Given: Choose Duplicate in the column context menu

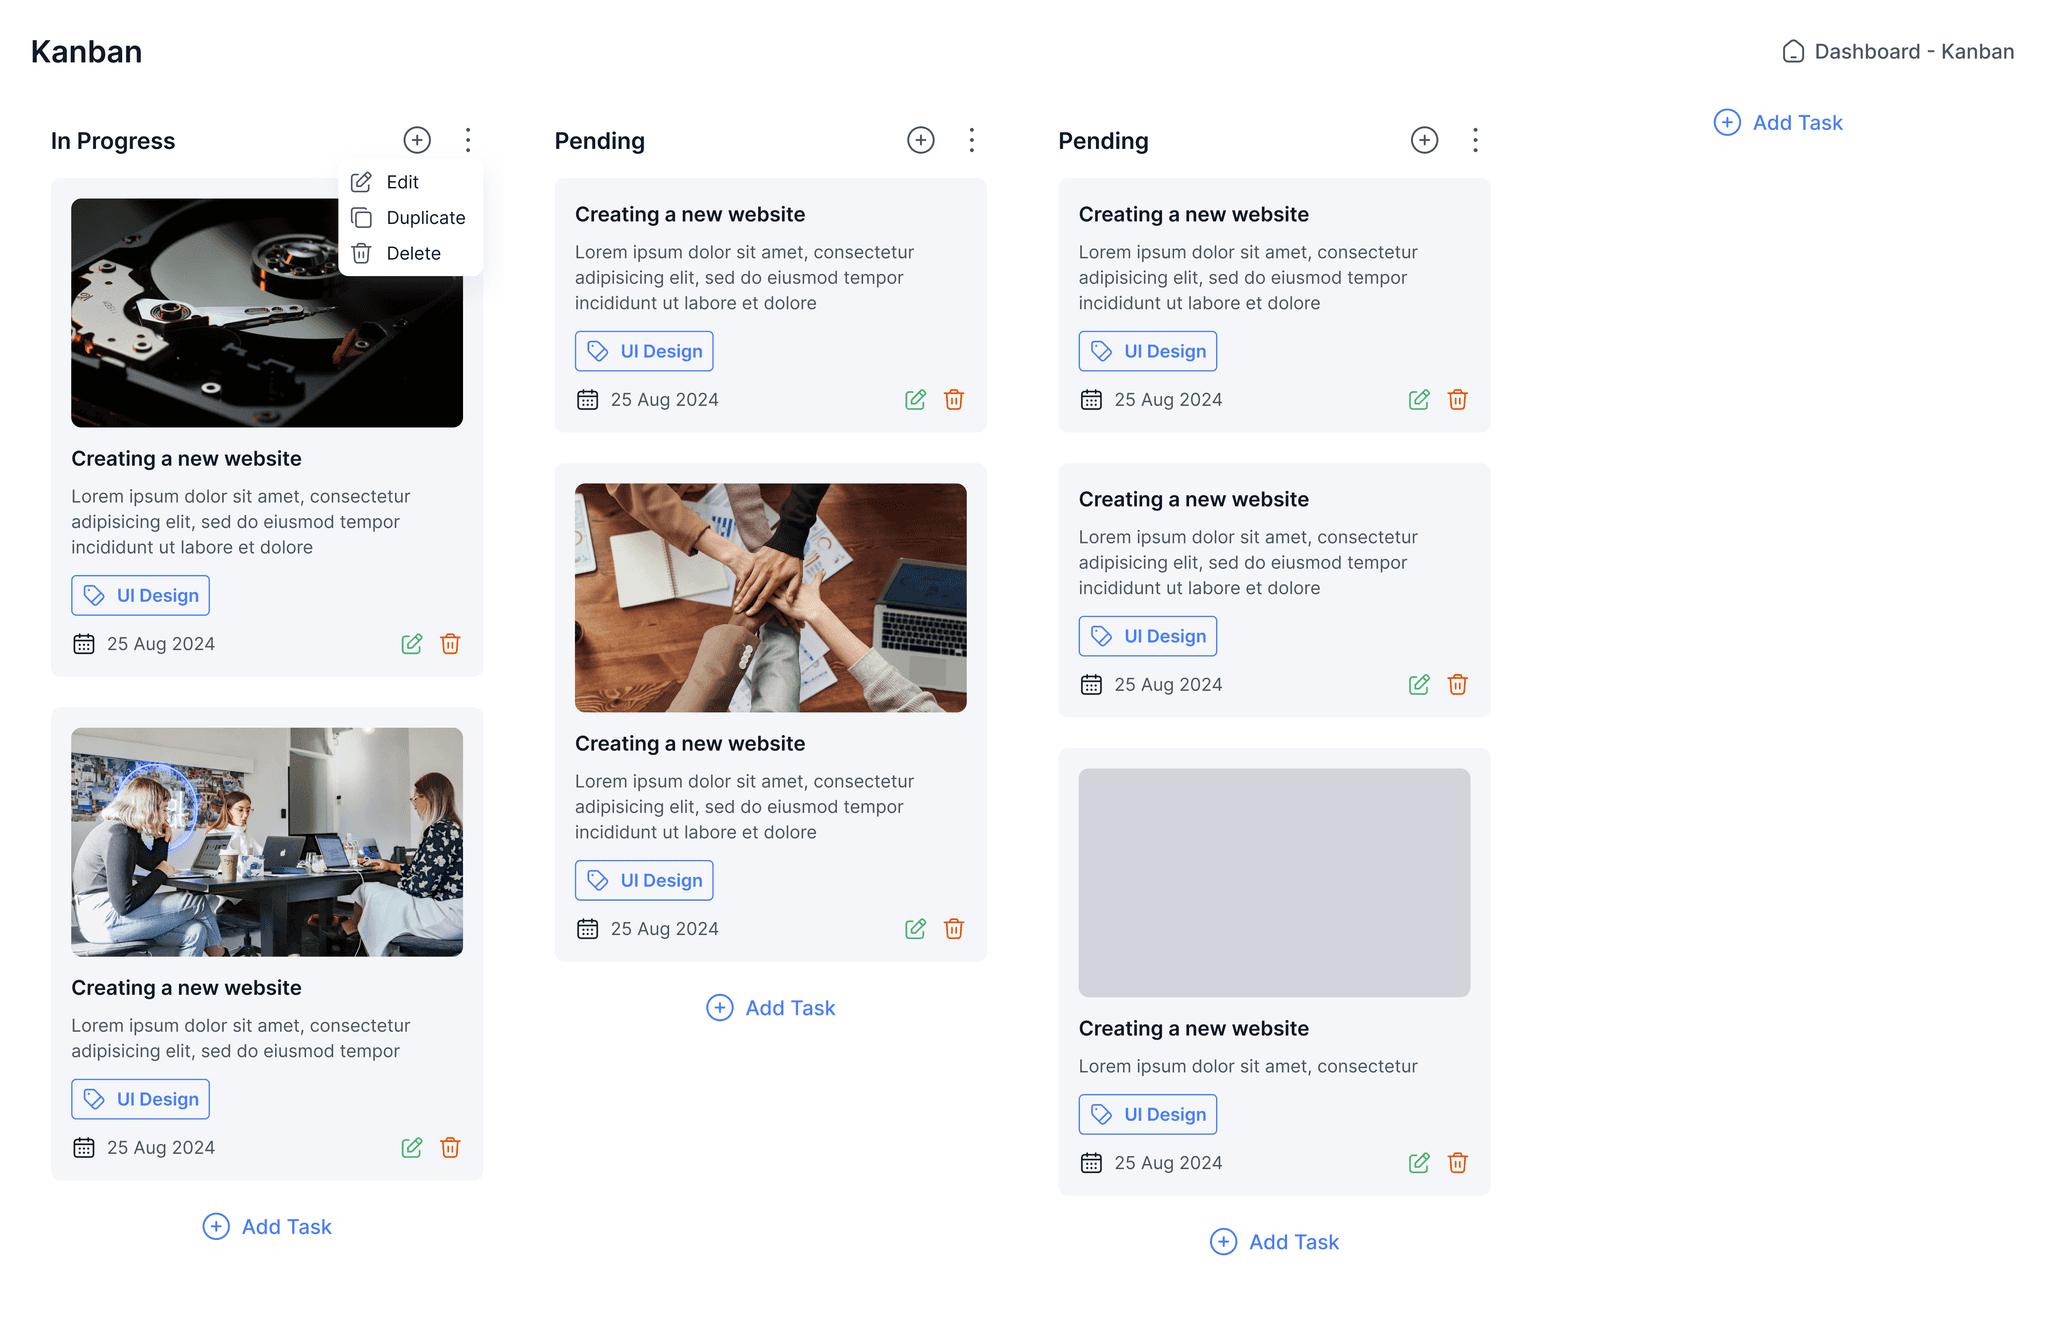Looking at the screenshot, I should coord(425,218).
